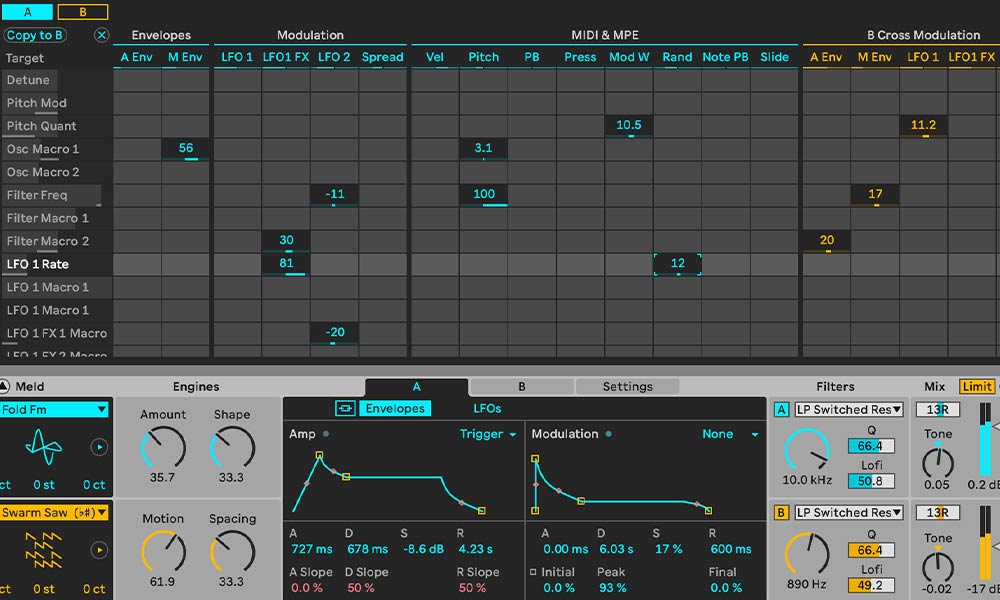The width and height of the screenshot is (1000, 600).
Task: Click the preview play icon for Fold Fm oscillator
Action: (98, 445)
